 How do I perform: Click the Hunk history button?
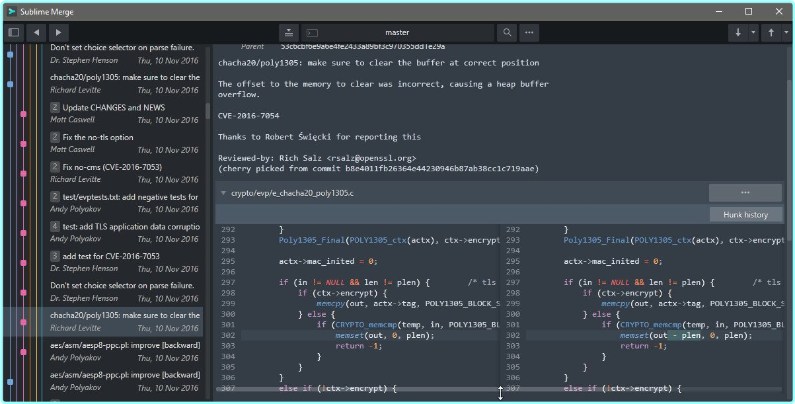(x=745, y=214)
